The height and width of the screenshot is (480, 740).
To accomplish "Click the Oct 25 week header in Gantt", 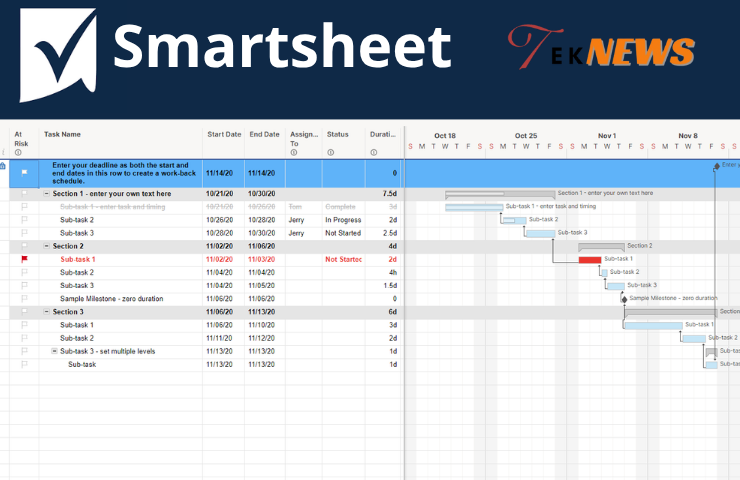I will pyautogui.click(x=526, y=135).
